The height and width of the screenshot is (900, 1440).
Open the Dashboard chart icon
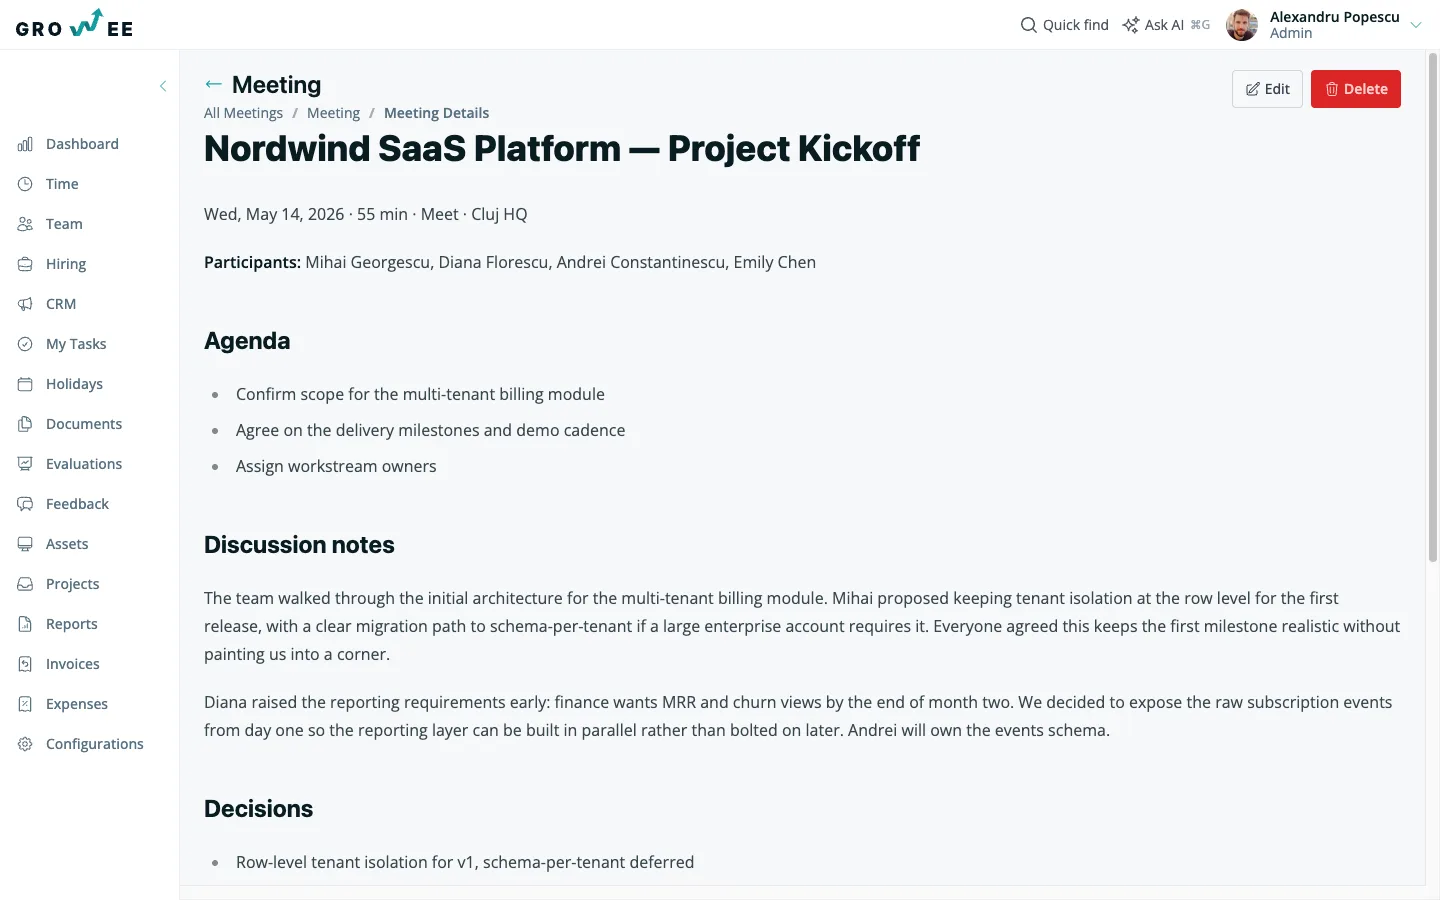pyautogui.click(x=25, y=144)
